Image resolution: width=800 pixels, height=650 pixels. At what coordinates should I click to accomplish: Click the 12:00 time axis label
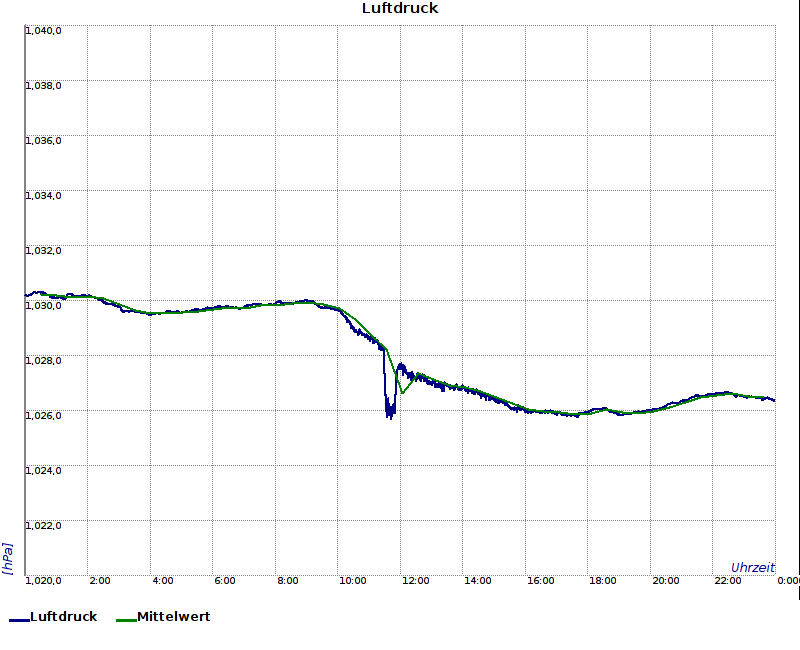click(x=415, y=581)
